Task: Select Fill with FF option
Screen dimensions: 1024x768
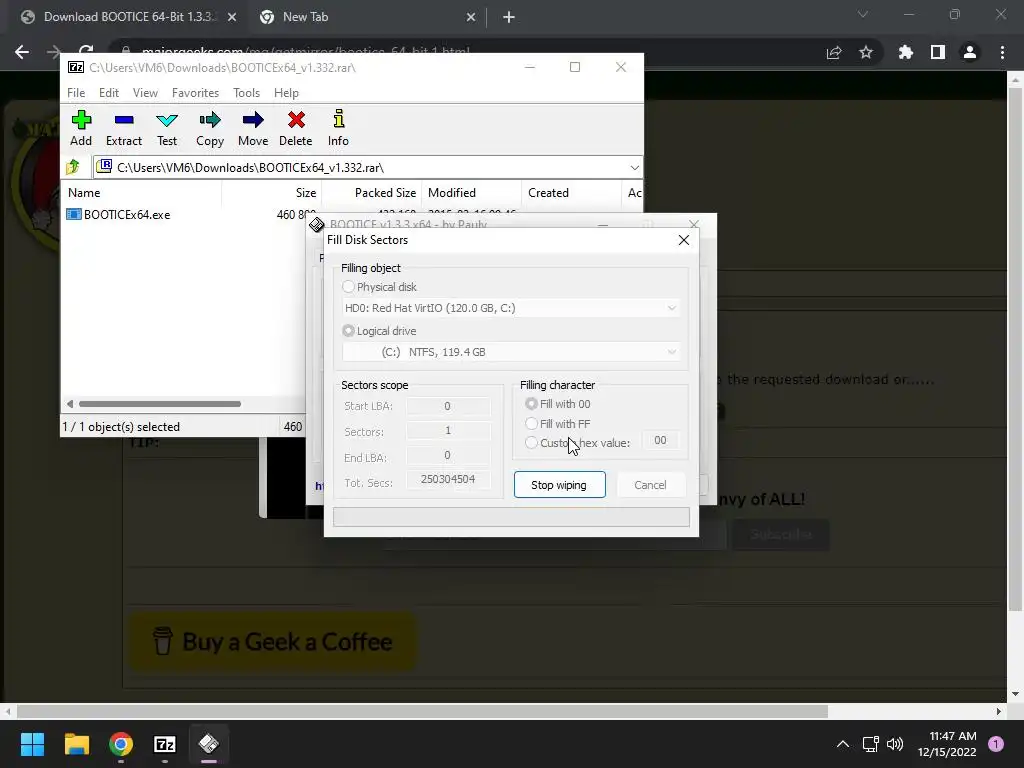Action: point(532,424)
